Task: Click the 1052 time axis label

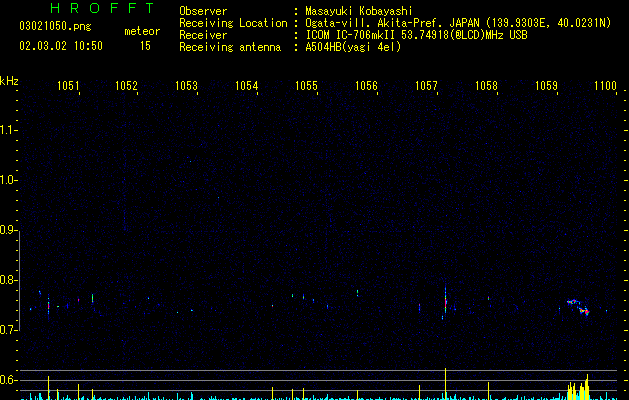Action: pos(126,86)
